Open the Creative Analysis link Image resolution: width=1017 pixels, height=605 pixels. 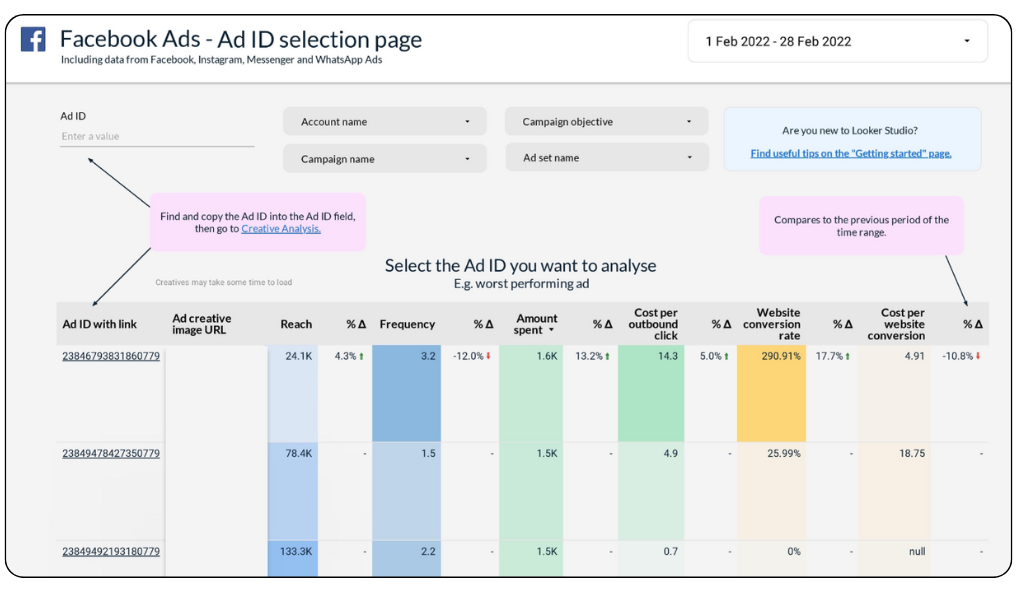(281, 229)
